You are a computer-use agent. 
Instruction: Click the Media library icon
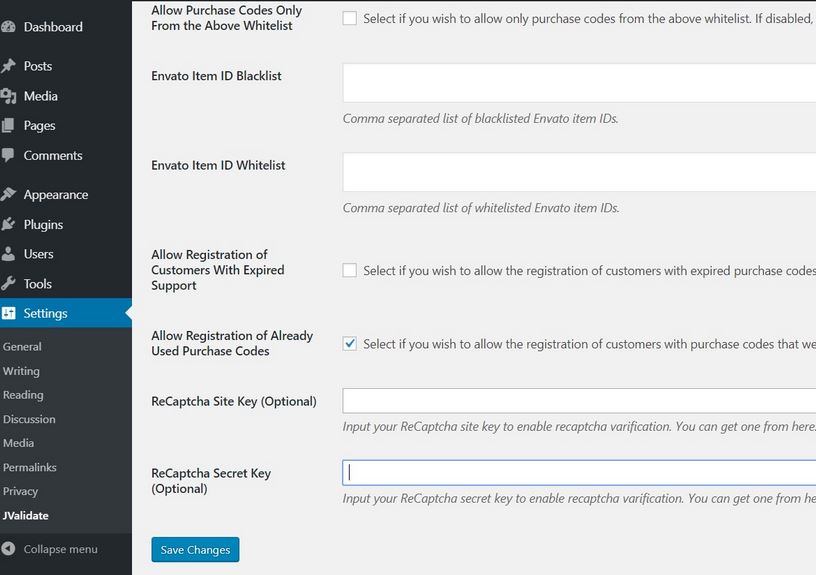8,96
